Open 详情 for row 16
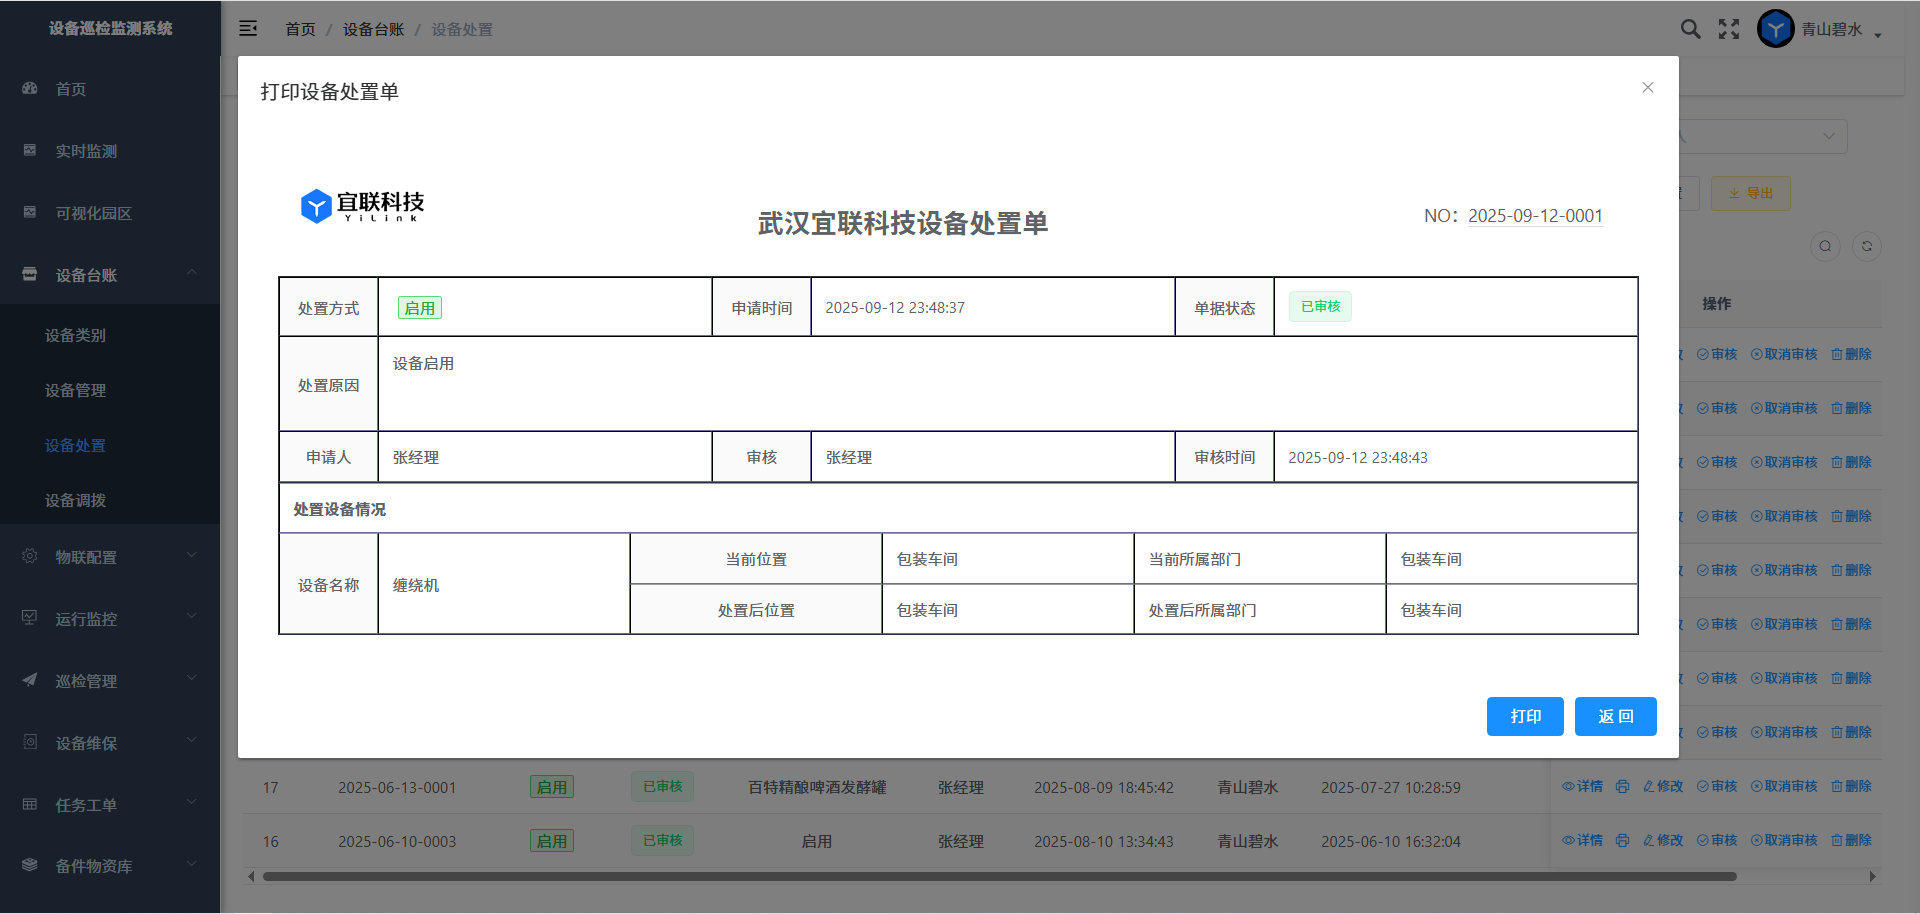Viewport: 1920px width, 914px height. (x=1582, y=841)
